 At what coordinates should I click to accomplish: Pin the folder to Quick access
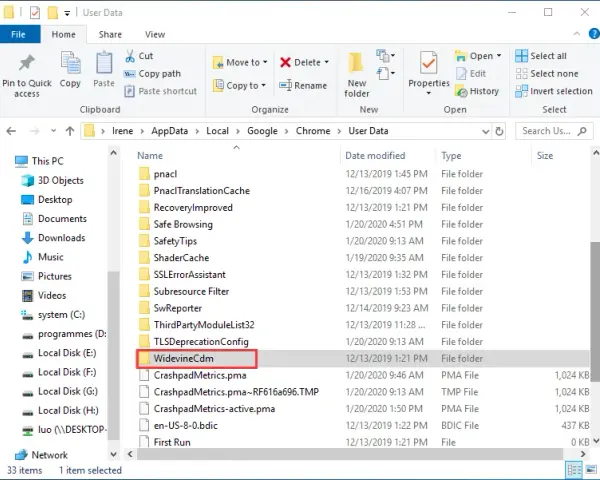coord(27,75)
